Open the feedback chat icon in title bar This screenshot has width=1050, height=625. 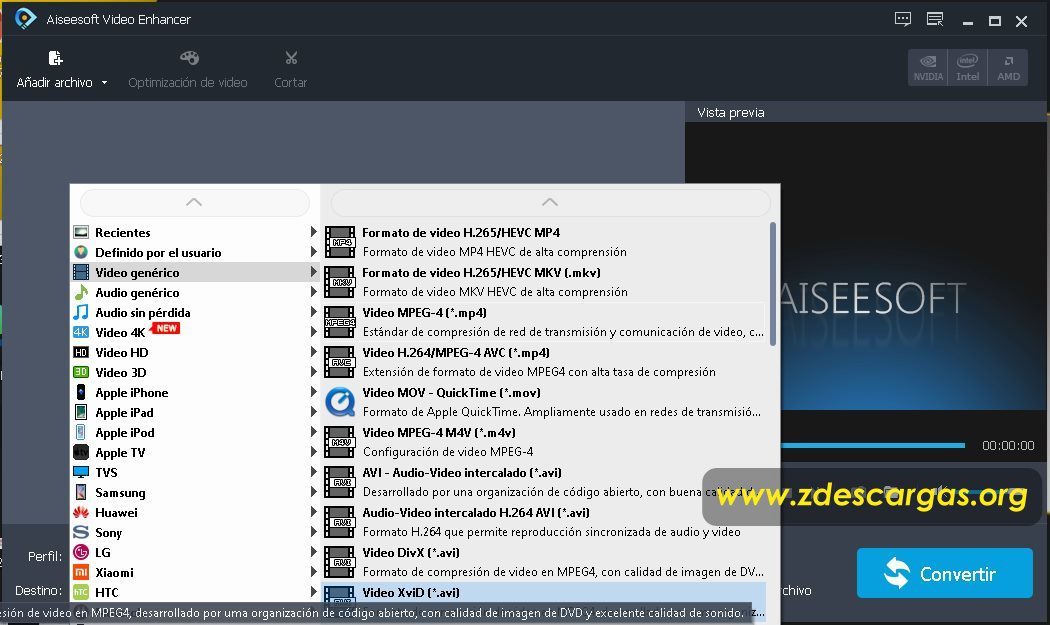coord(903,19)
